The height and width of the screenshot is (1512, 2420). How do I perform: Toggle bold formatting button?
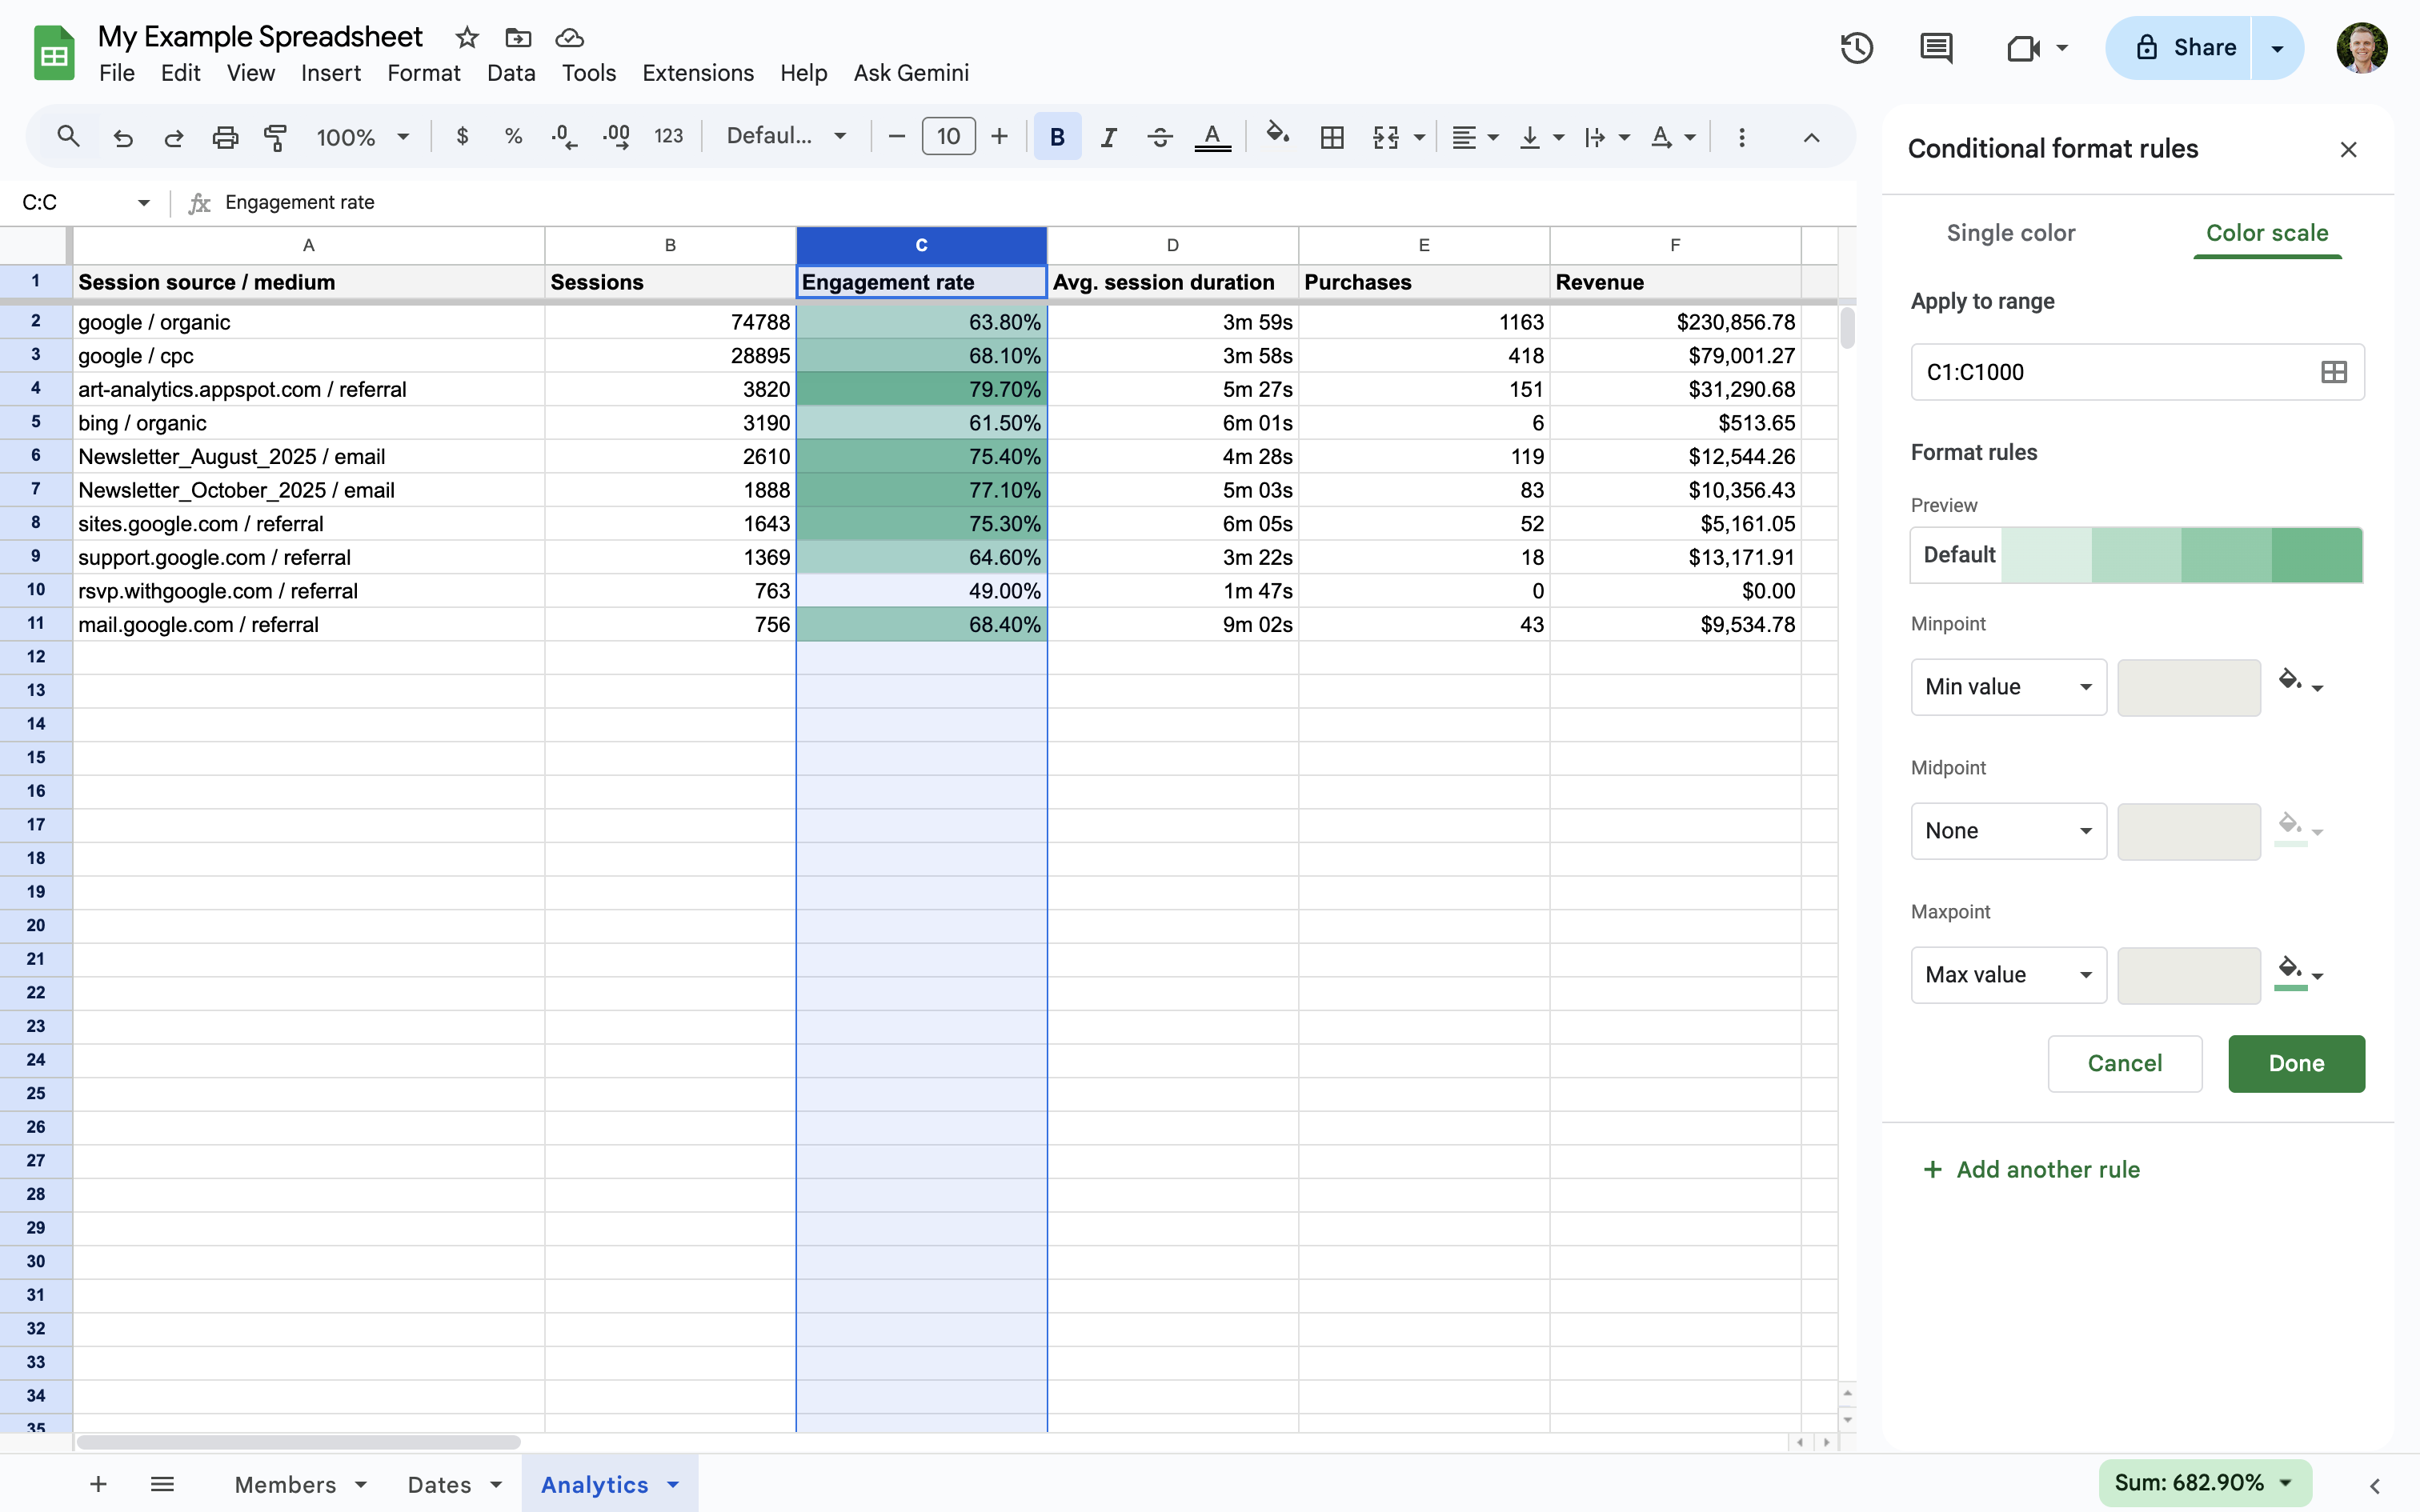(x=1056, y=137)
